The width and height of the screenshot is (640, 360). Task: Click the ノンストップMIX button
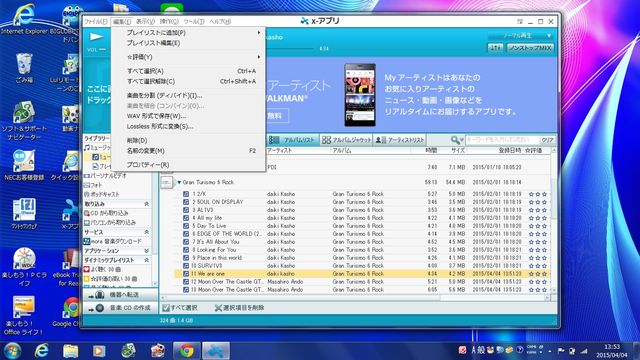click(530, 48)
